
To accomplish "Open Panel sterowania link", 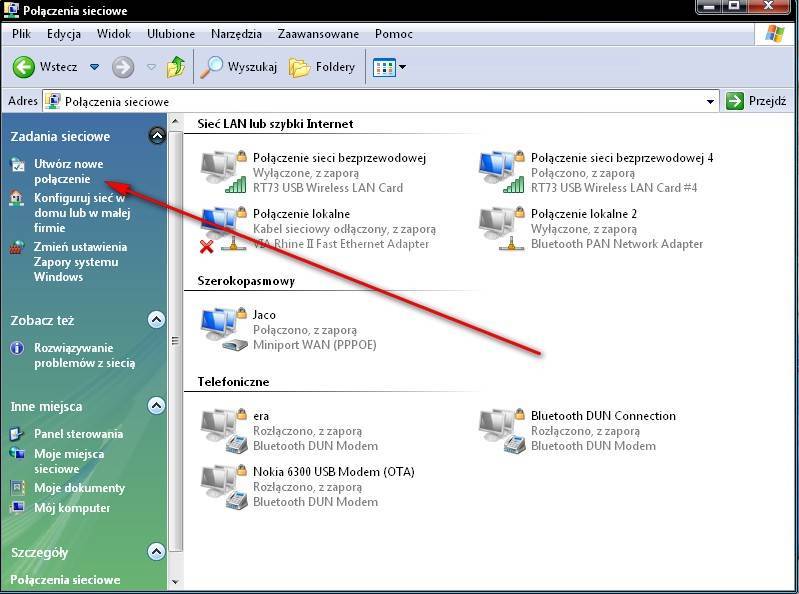I will pyautogui.click(x=78, y=434).
